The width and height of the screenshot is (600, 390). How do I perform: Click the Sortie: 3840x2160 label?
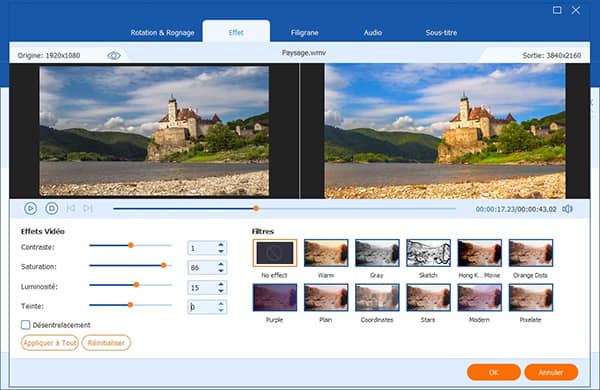point(552,56)
